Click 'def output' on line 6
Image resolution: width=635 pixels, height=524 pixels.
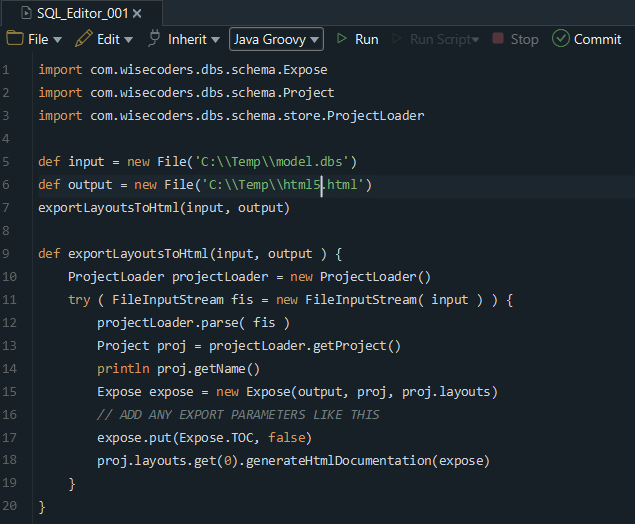[75, 185]
